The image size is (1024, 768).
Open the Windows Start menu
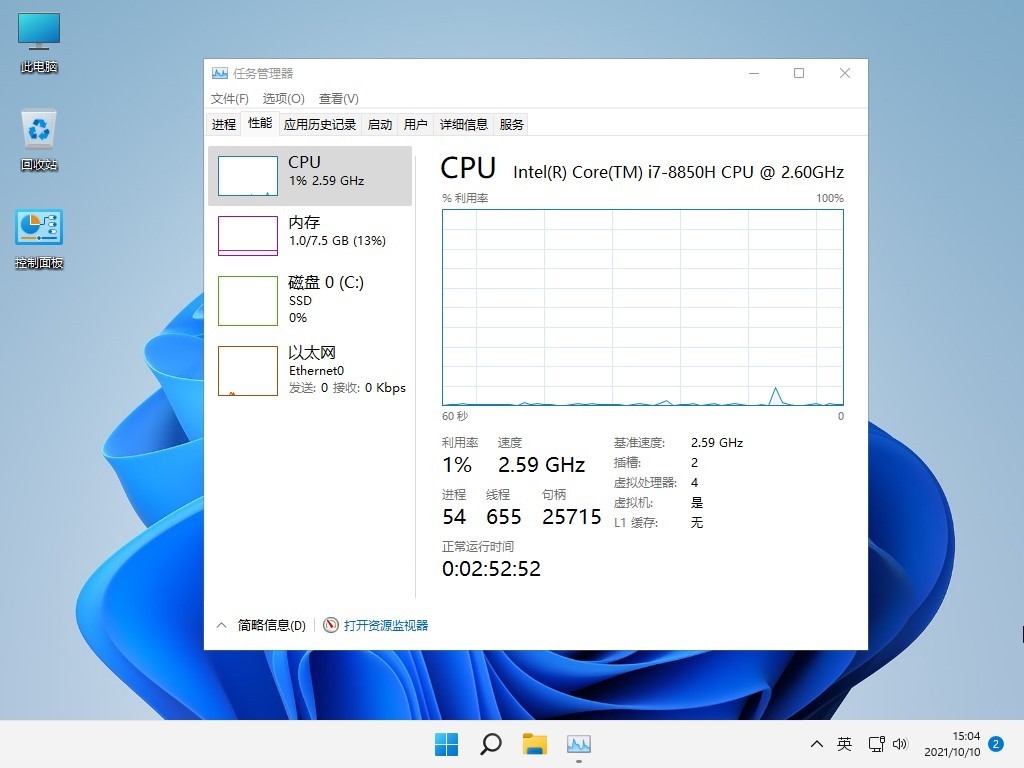(x=446, y=744)
